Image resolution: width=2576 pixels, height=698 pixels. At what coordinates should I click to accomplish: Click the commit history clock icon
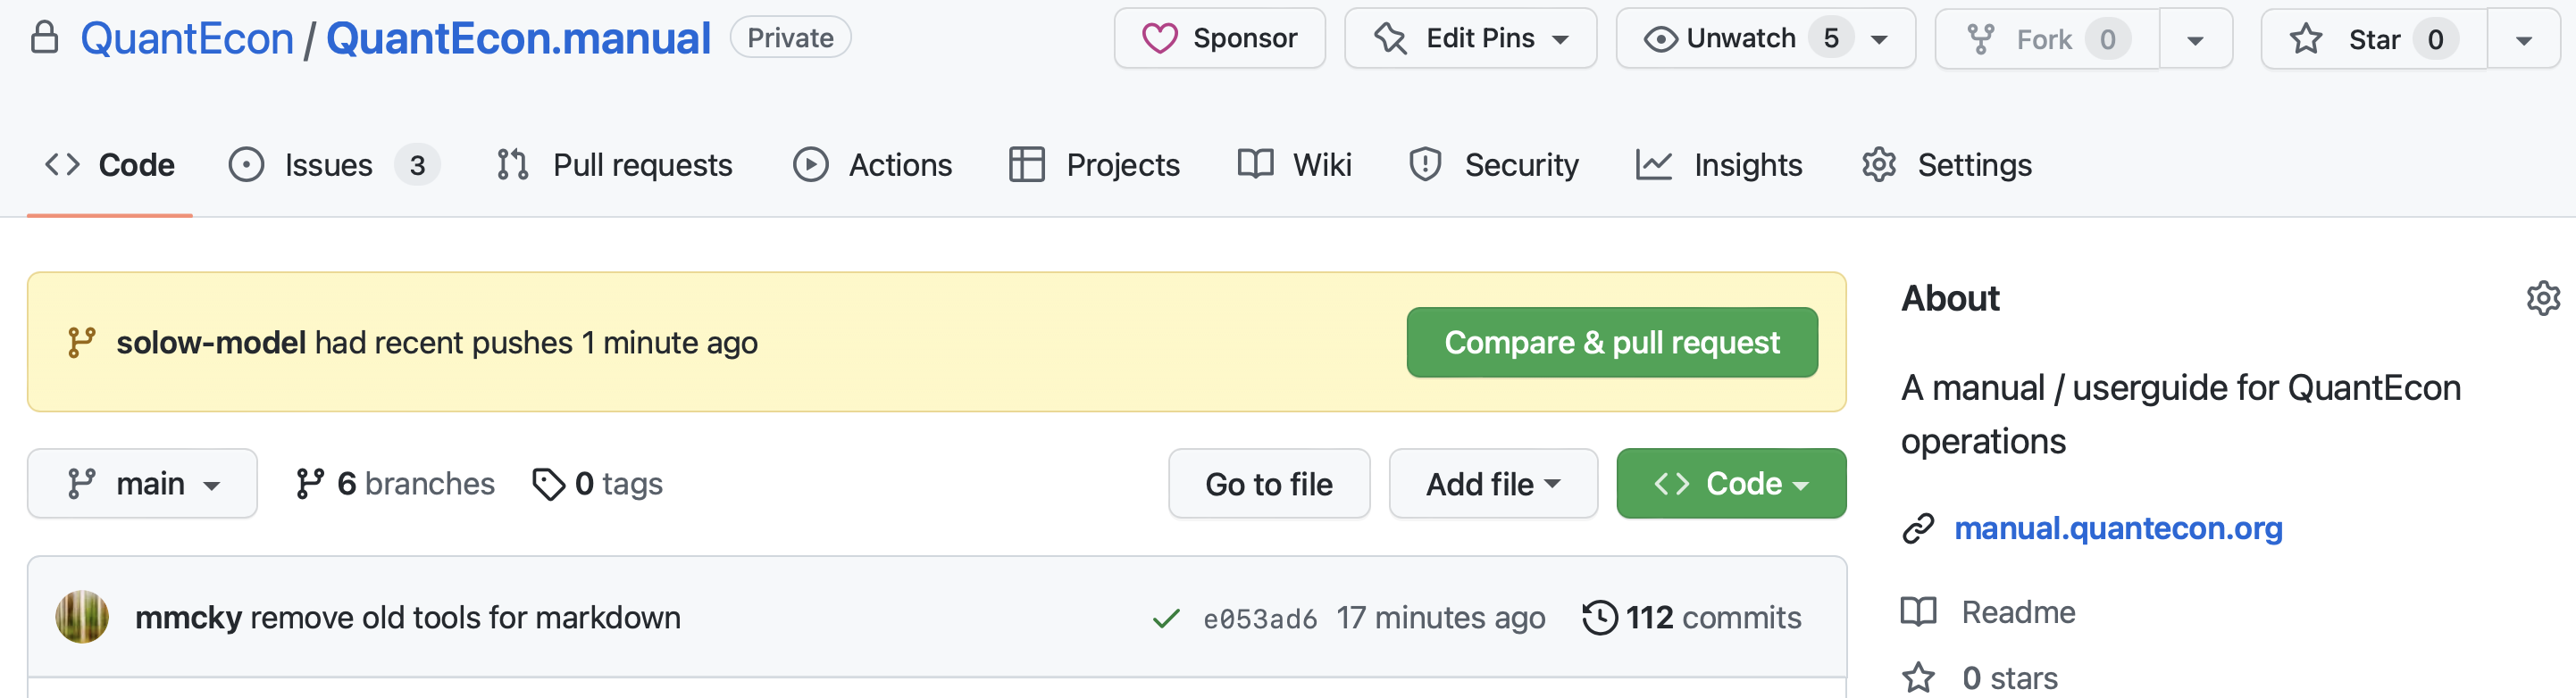coord(1599,617)
